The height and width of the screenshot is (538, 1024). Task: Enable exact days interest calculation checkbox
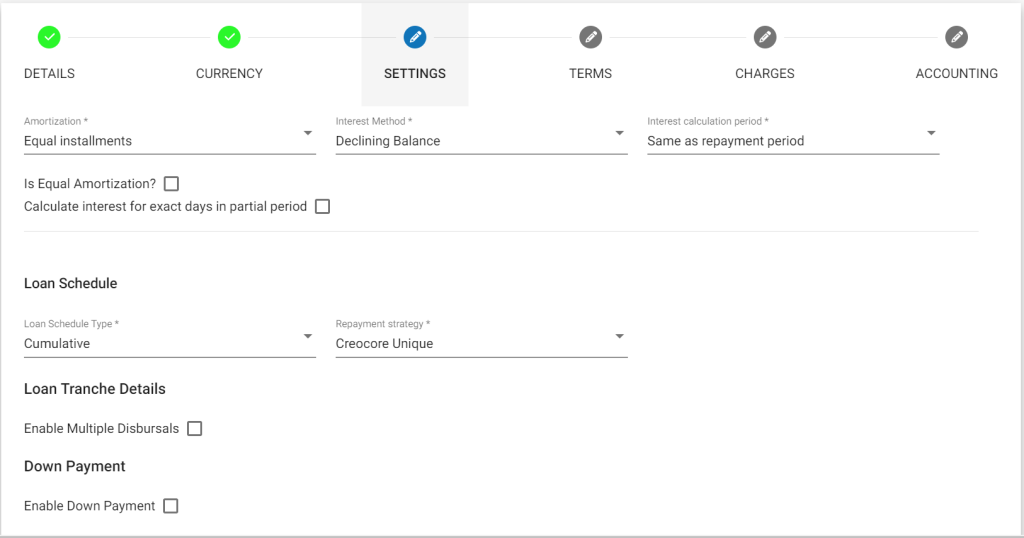tap(322, 207)
